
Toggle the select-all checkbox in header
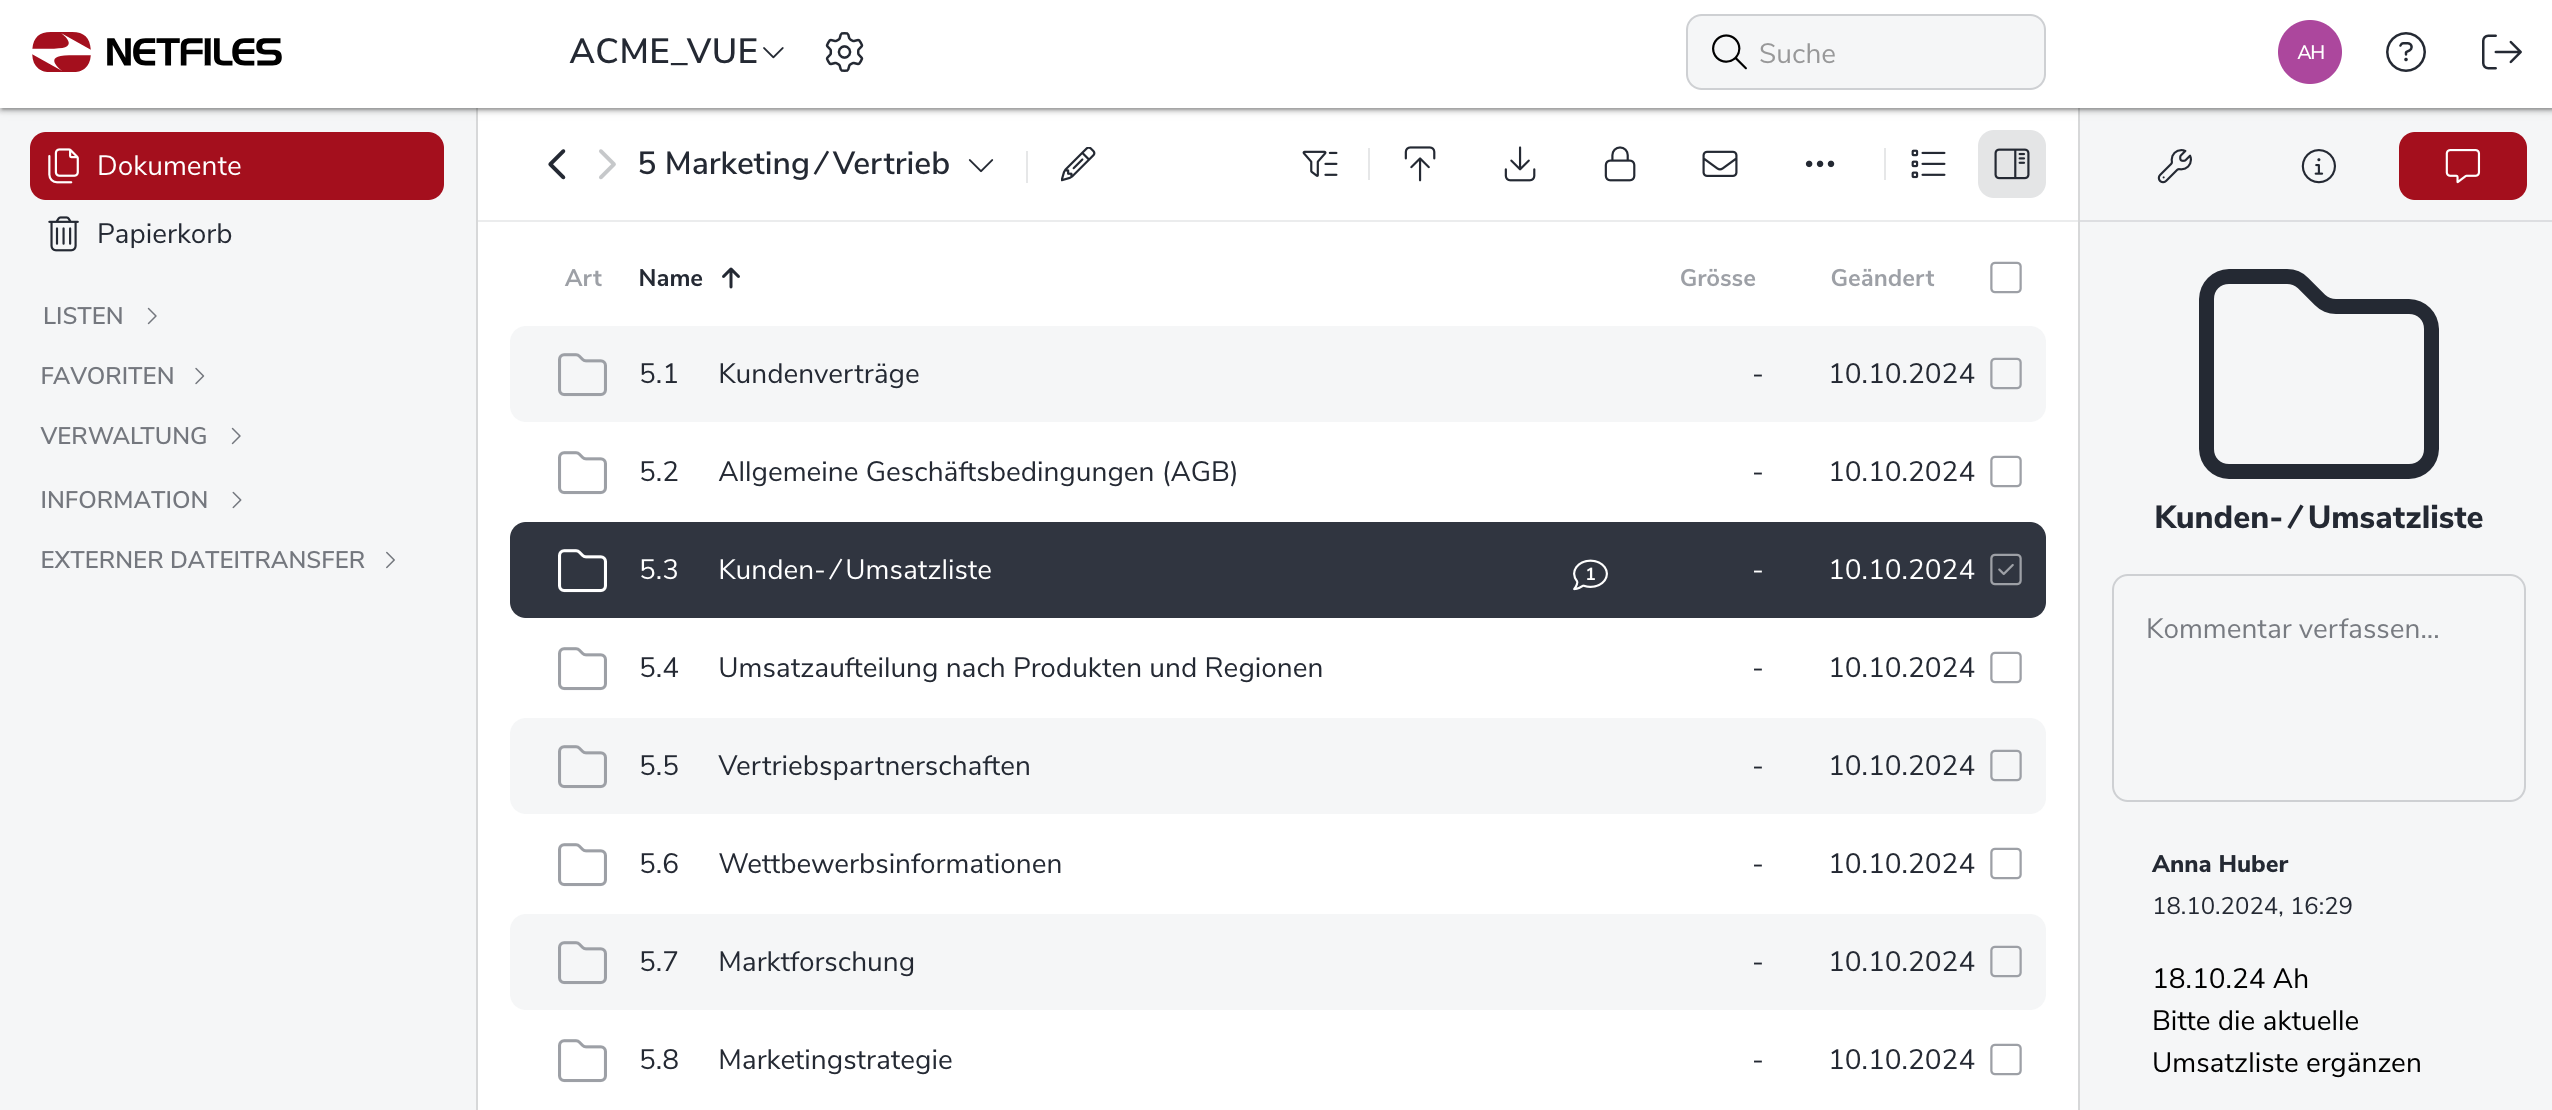(x=2005, y=278)
